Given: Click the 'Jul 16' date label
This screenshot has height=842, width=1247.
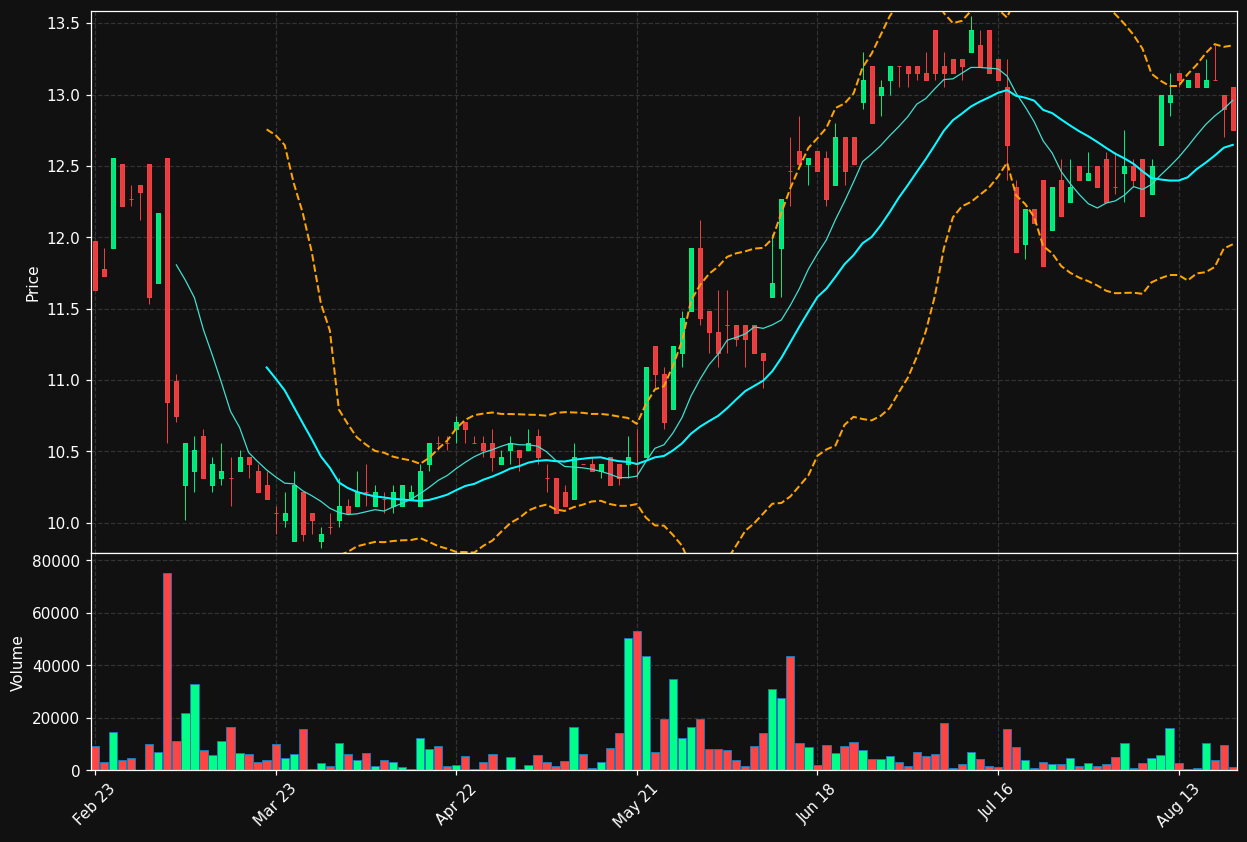Looking at the screenshot, I should coord(996,804).
